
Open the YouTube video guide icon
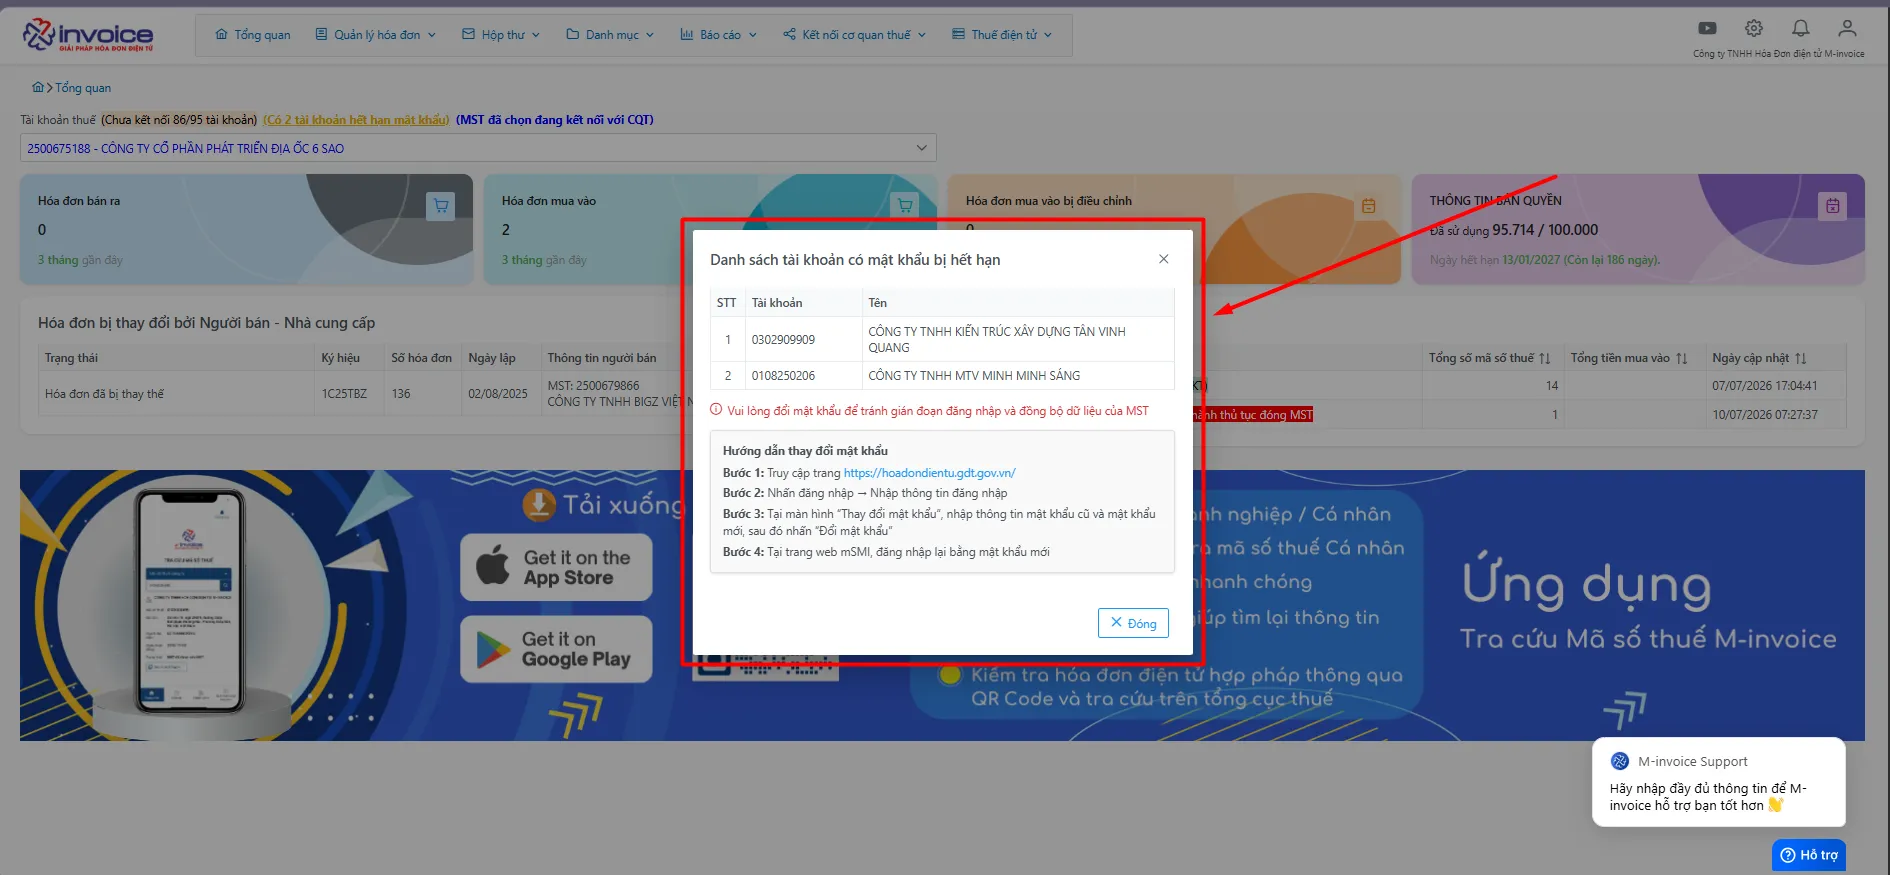click(x=1707, y=28)
